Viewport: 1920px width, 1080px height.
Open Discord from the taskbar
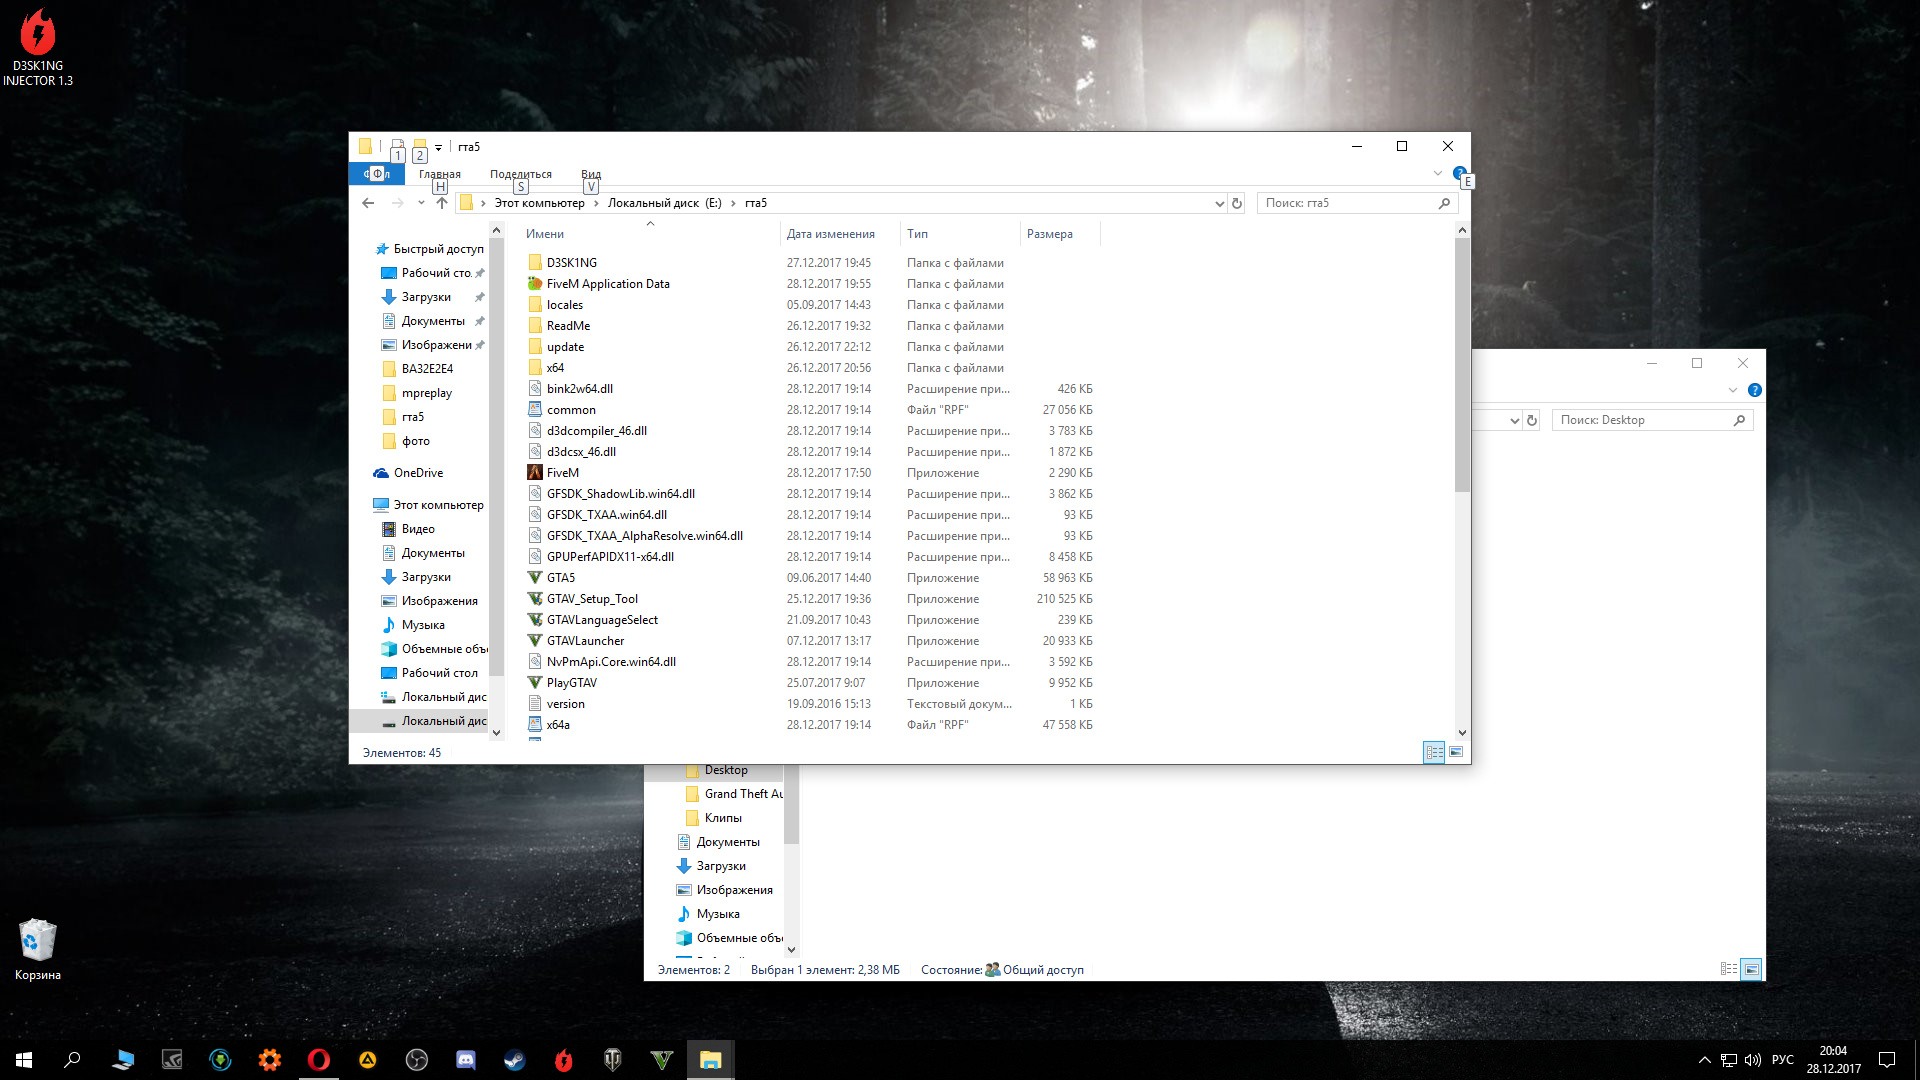click(x=466, y=1060)
